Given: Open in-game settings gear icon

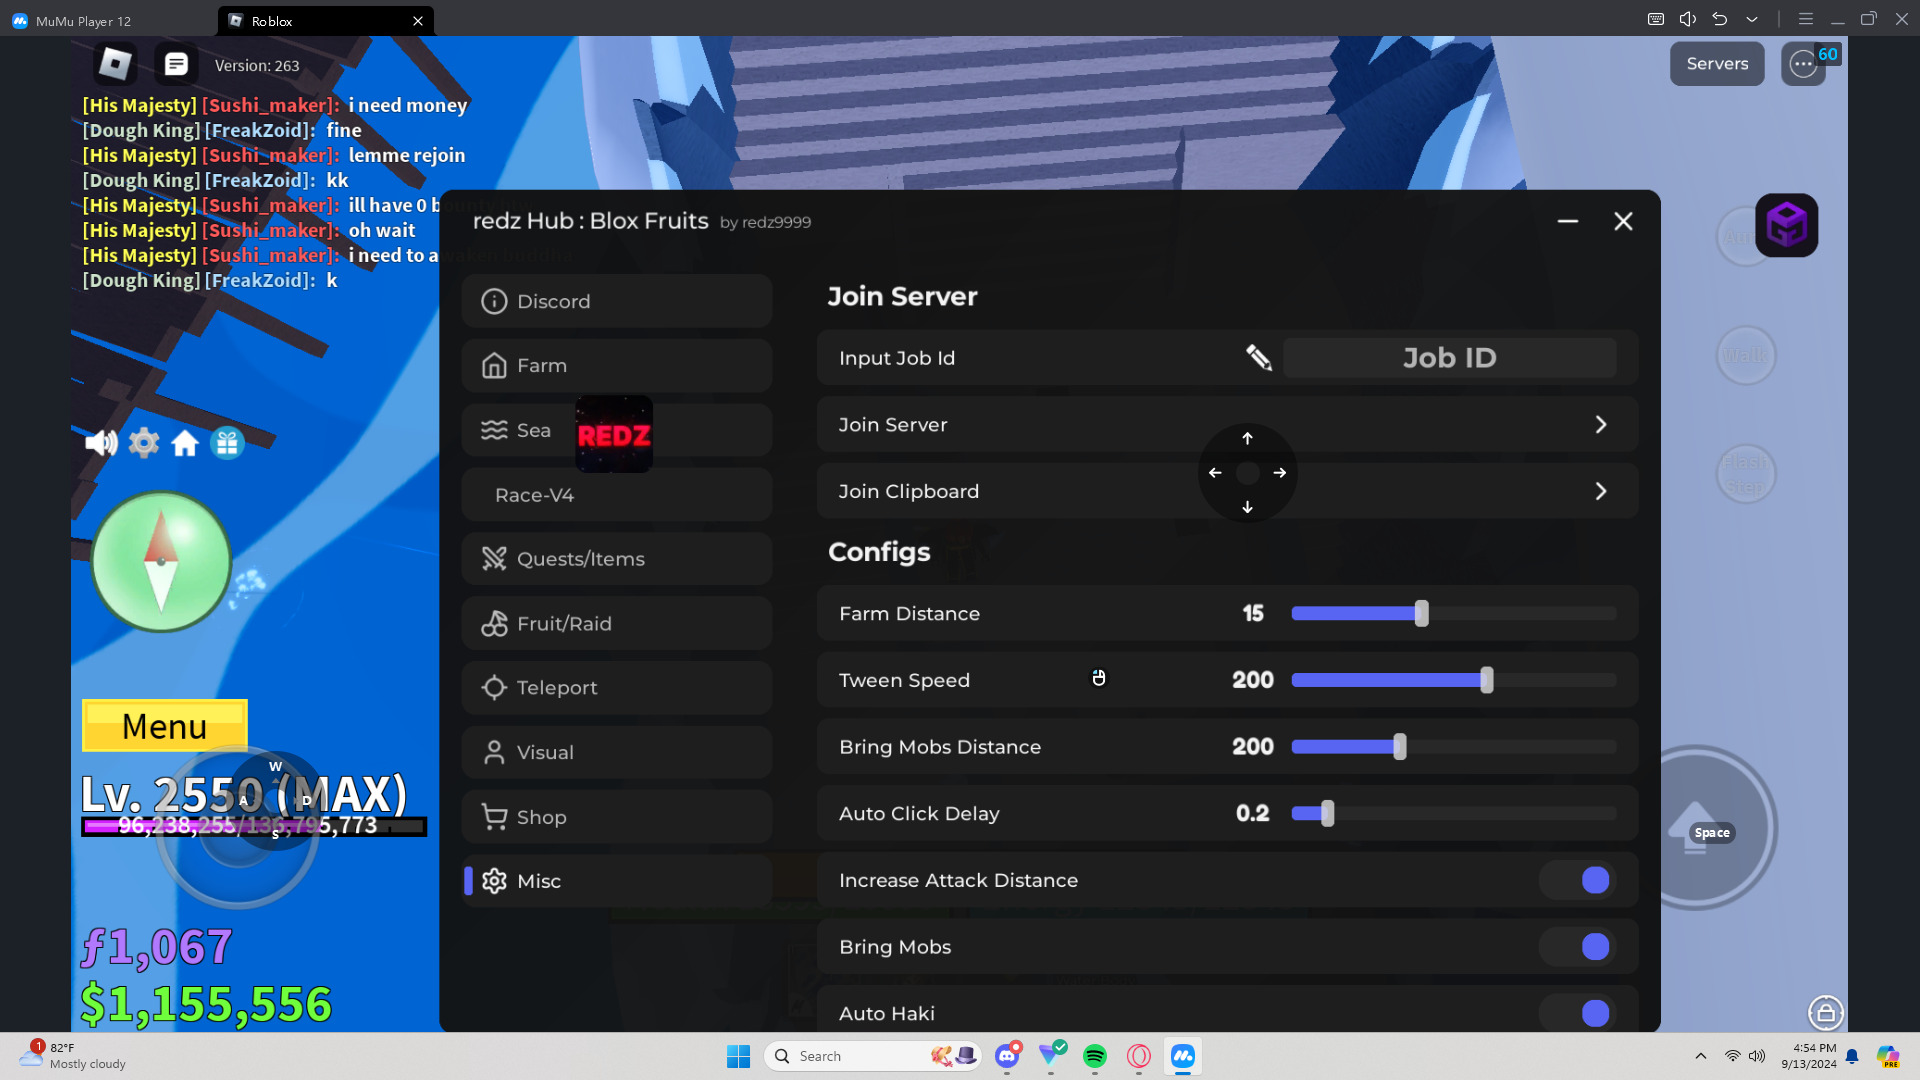Looking at the screenshot, I should pyautogui.click(x=144, y=442).
